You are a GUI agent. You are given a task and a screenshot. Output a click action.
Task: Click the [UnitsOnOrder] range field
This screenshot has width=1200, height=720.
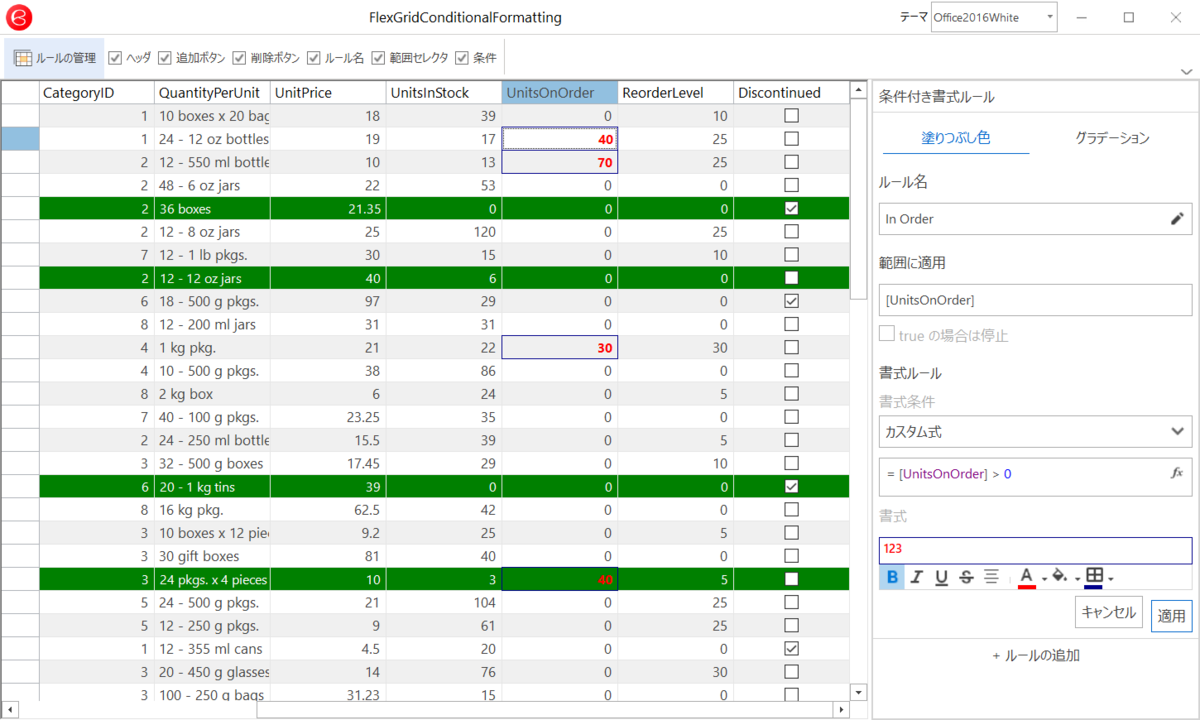(1035, 300)
